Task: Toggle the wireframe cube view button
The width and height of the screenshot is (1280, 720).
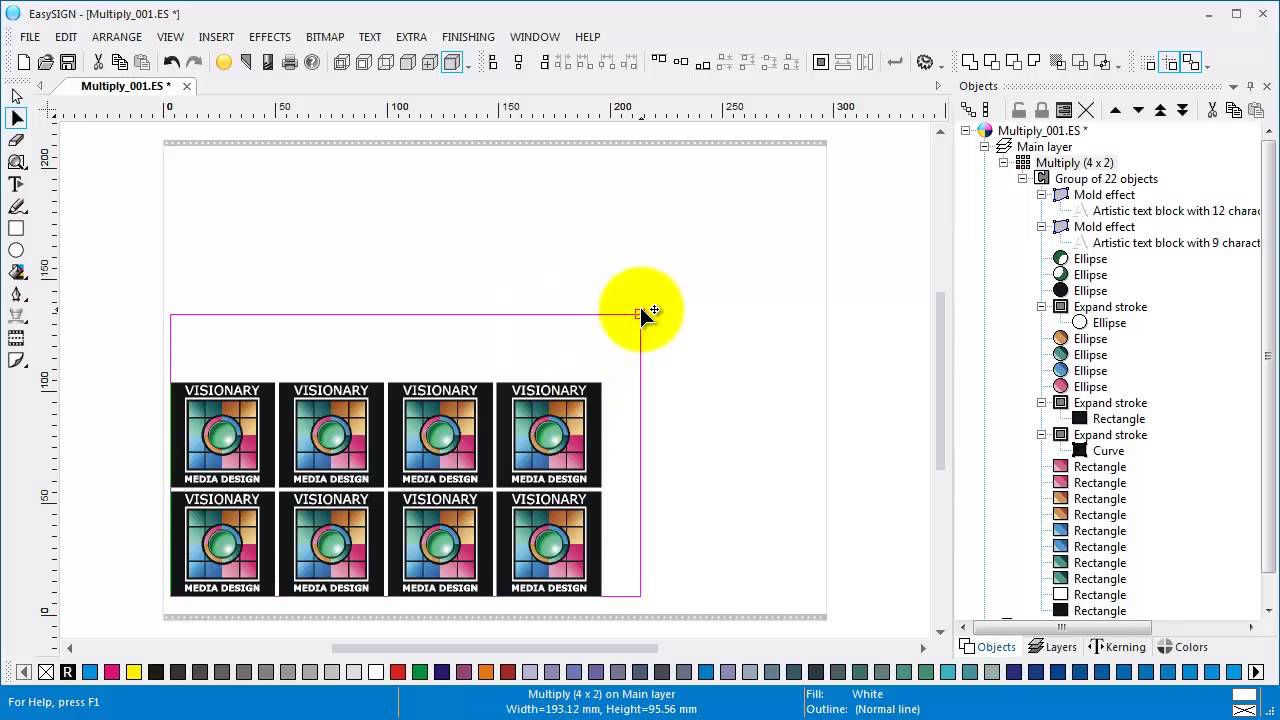Action: pyautogui.click(x=342, y=62)
